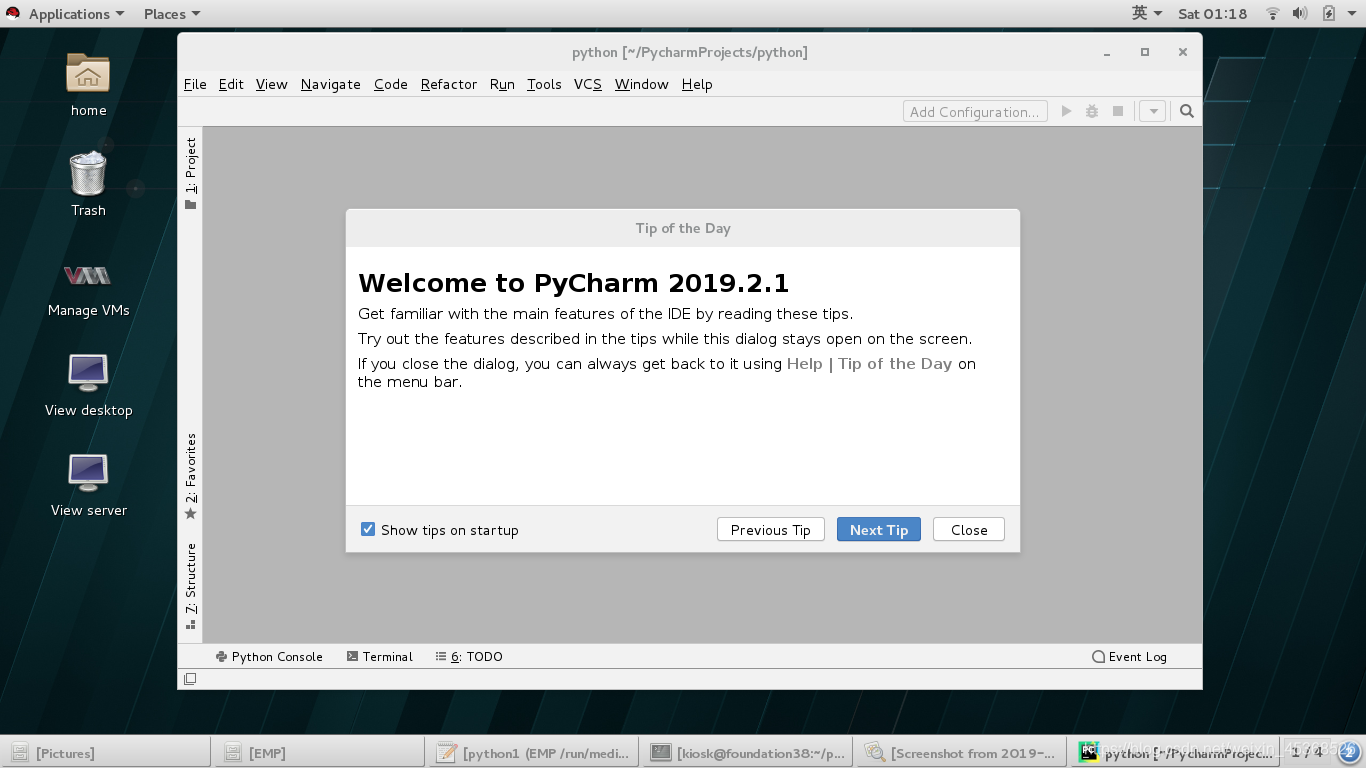Open the Help menu
This screenshot has height=768, width=1366.
point(697,84)
